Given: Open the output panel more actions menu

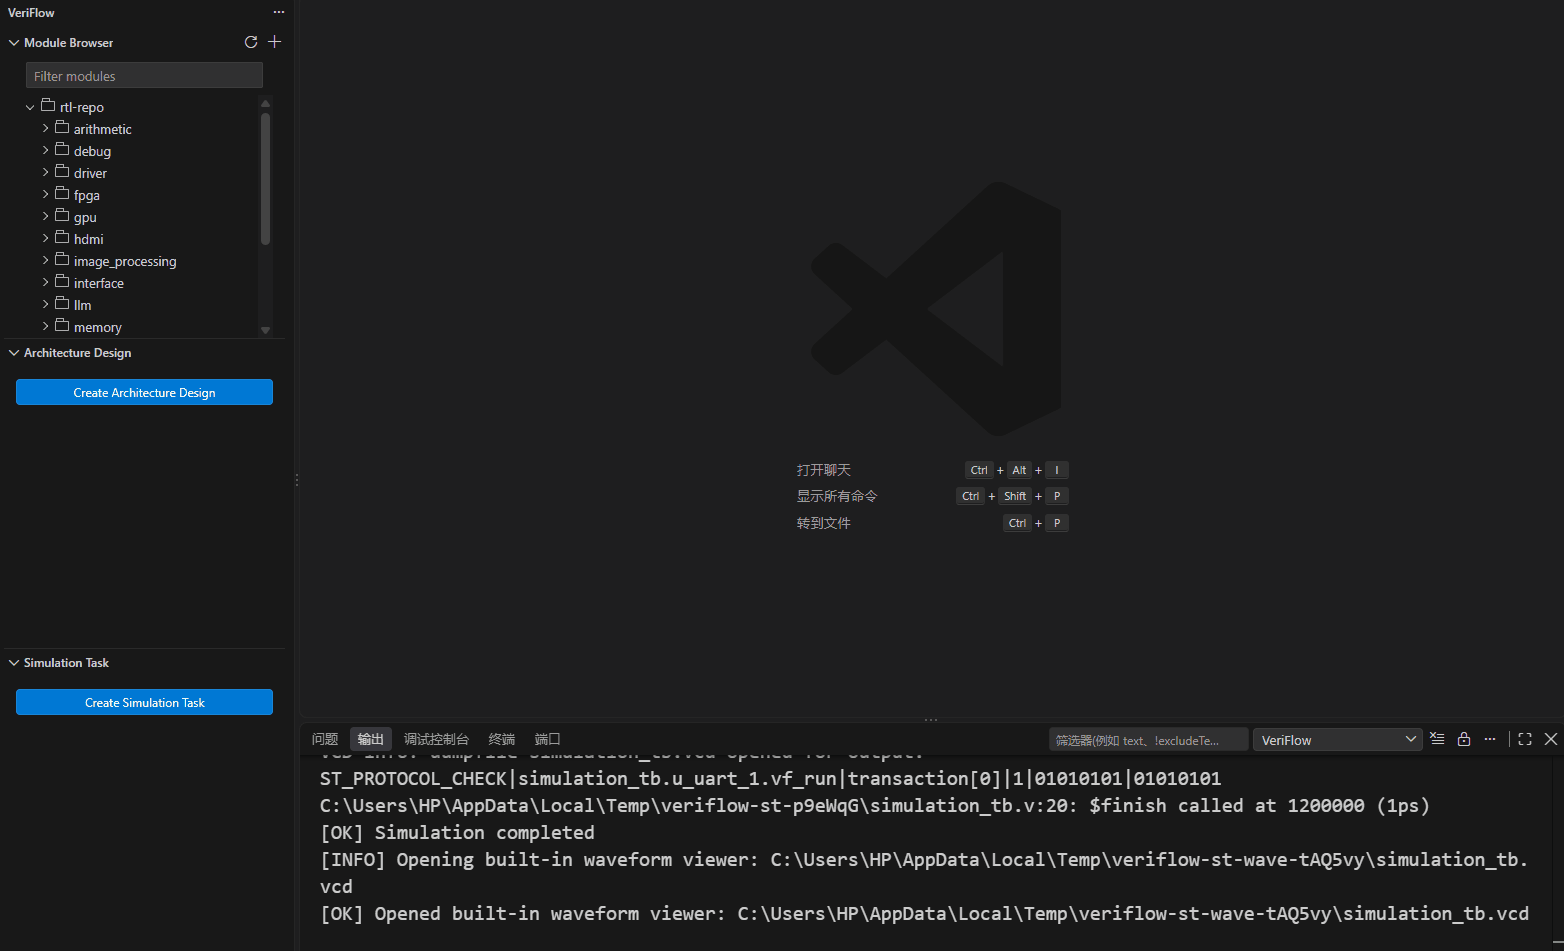Looking at the screenshot, I should coord(1490,739).
